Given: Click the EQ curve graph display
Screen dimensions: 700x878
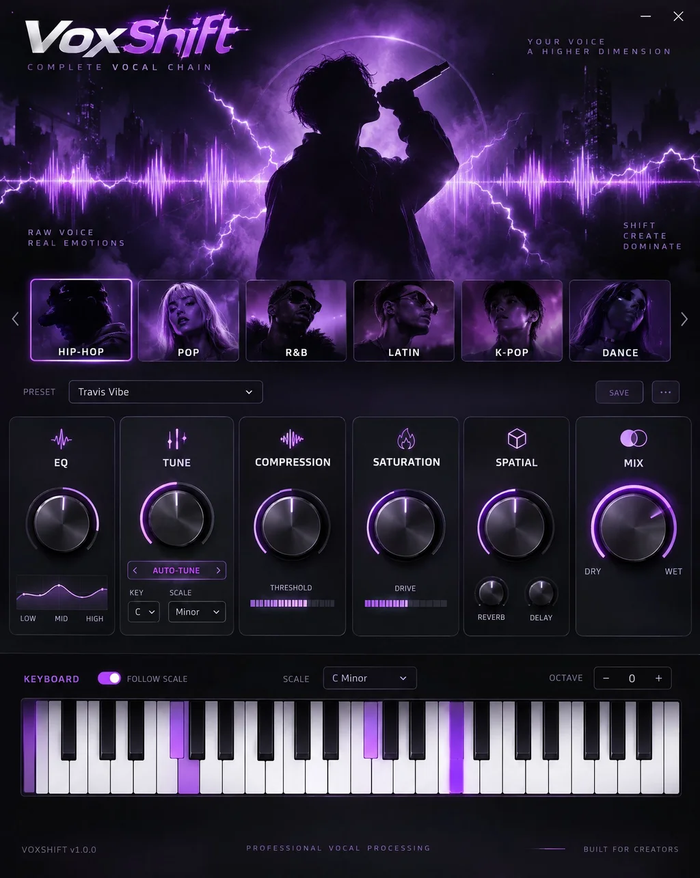Looking at the screenshot, I should pos(62,592).
